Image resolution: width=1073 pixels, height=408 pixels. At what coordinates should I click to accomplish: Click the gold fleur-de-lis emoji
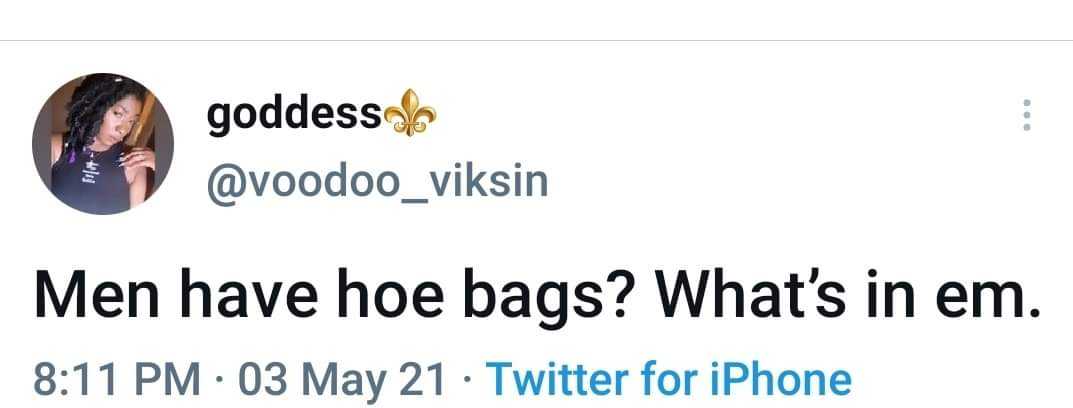[409, 112]
